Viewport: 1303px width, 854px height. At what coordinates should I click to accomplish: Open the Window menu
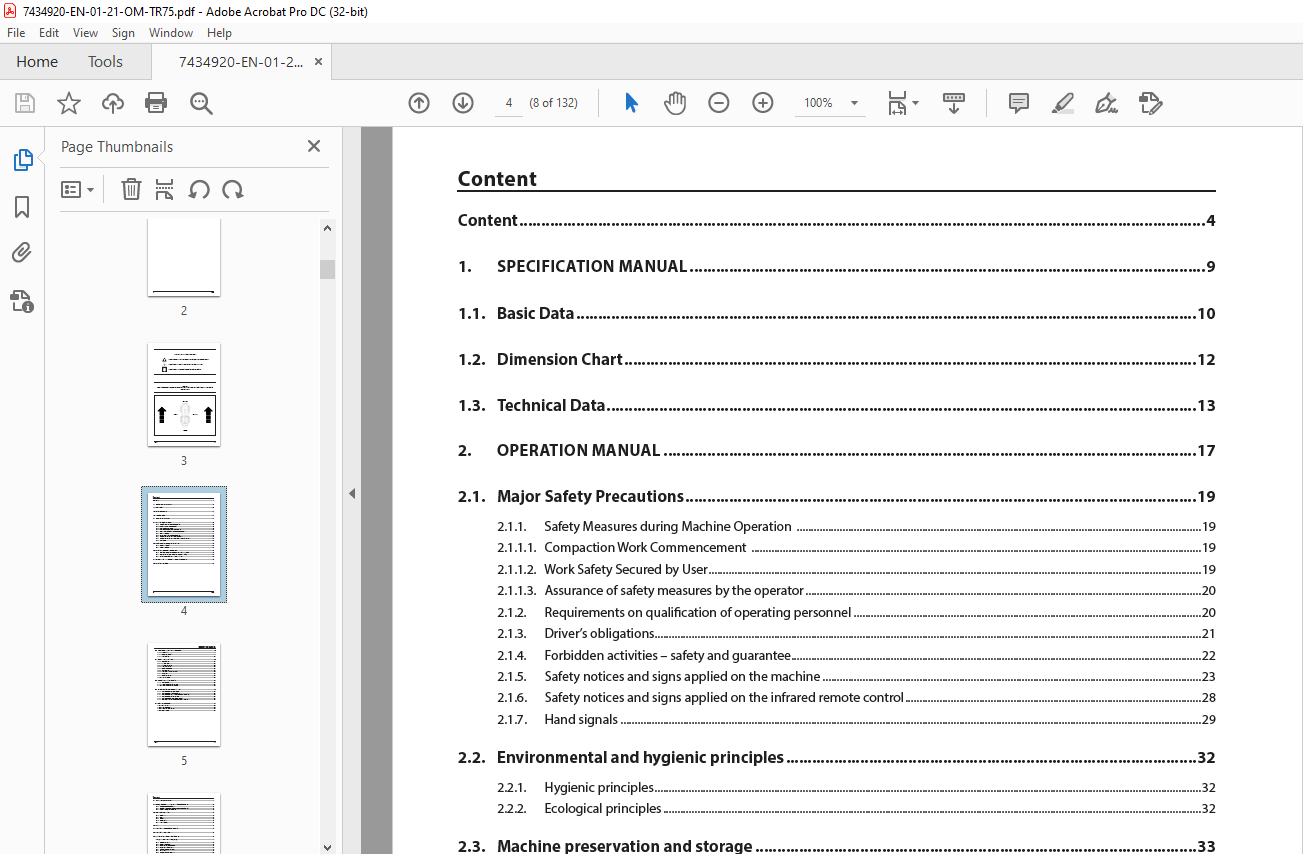pyautogui.click(x=171, y=33)
